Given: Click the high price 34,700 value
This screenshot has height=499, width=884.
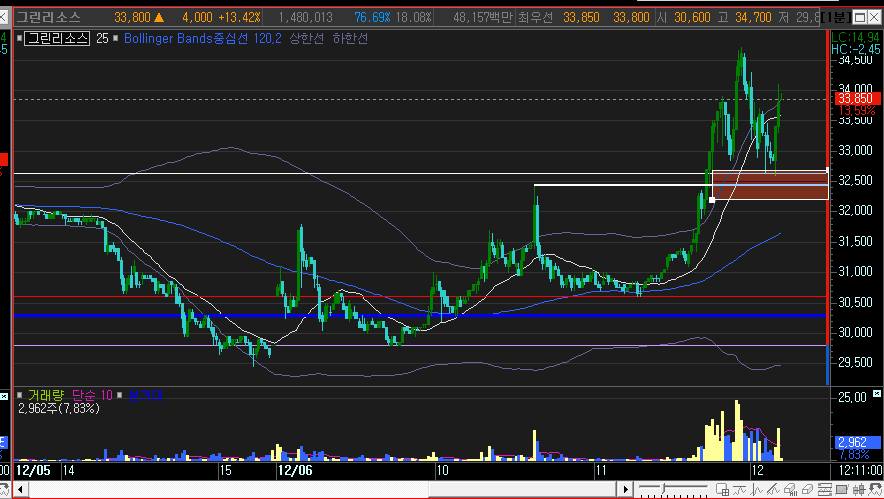Looking at the screenshot, I should [x=753, y=17].
